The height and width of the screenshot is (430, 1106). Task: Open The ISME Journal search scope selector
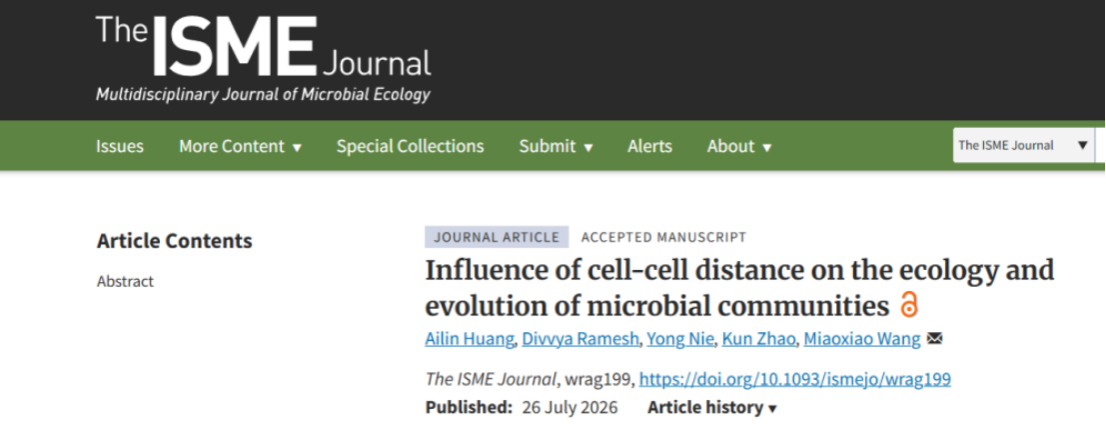click(1023, 145)
